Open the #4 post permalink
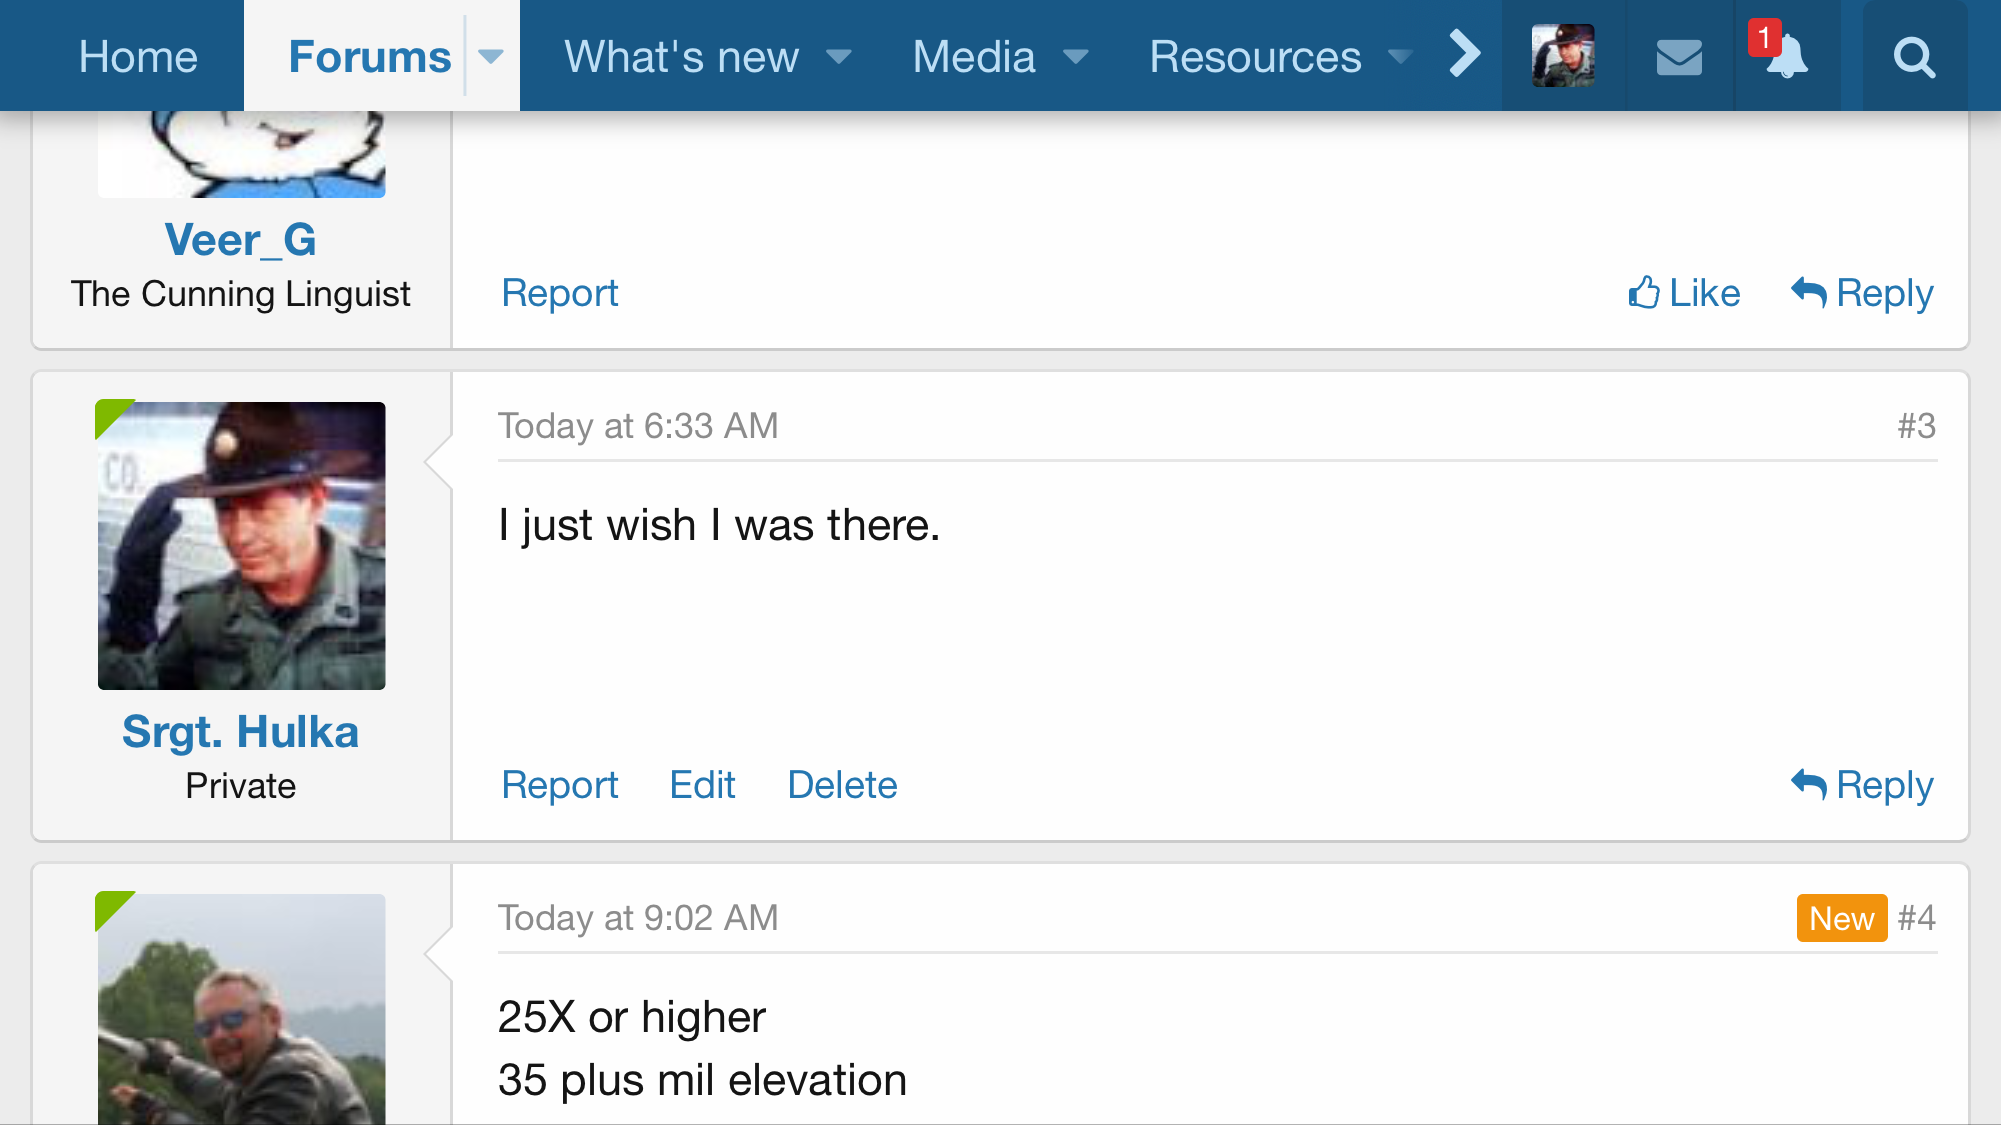The height and width of the screenshot is (1125, 2001). (1916, 917)
